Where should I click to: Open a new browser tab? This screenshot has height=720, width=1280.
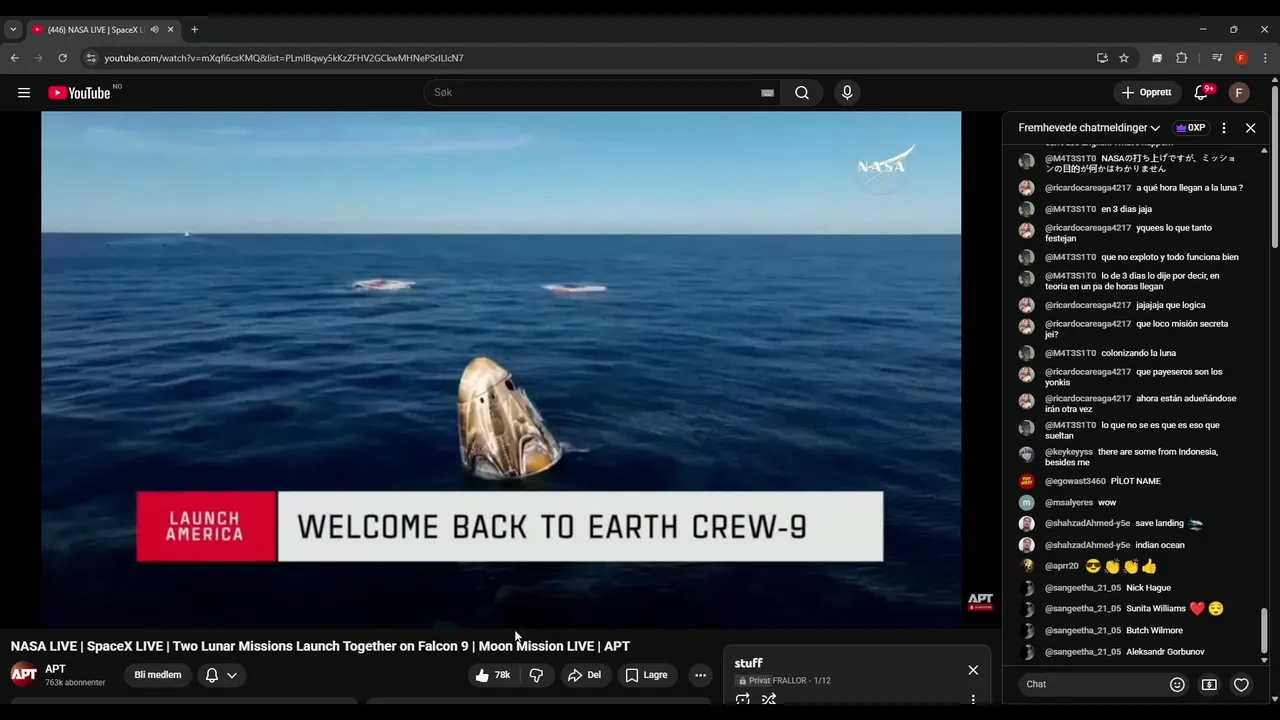pos(194,29)
